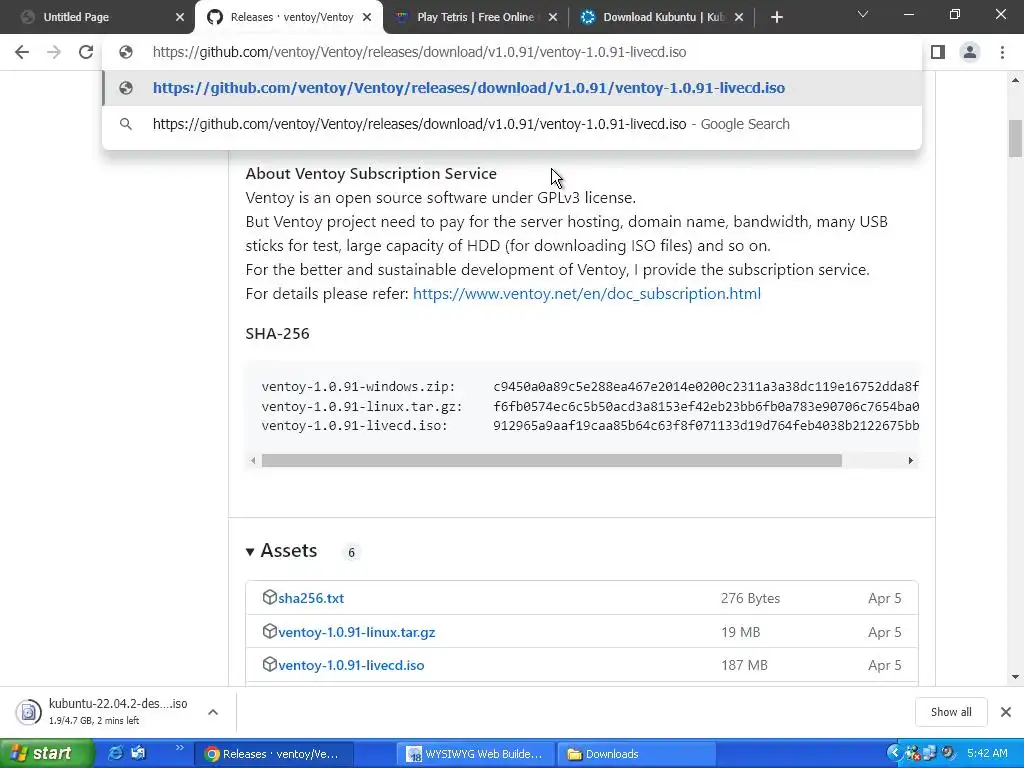The height and width of the screenshot is (768, 1024).
Task: Select the Releases ventoy/Ventoy tab
Action: 289,17
